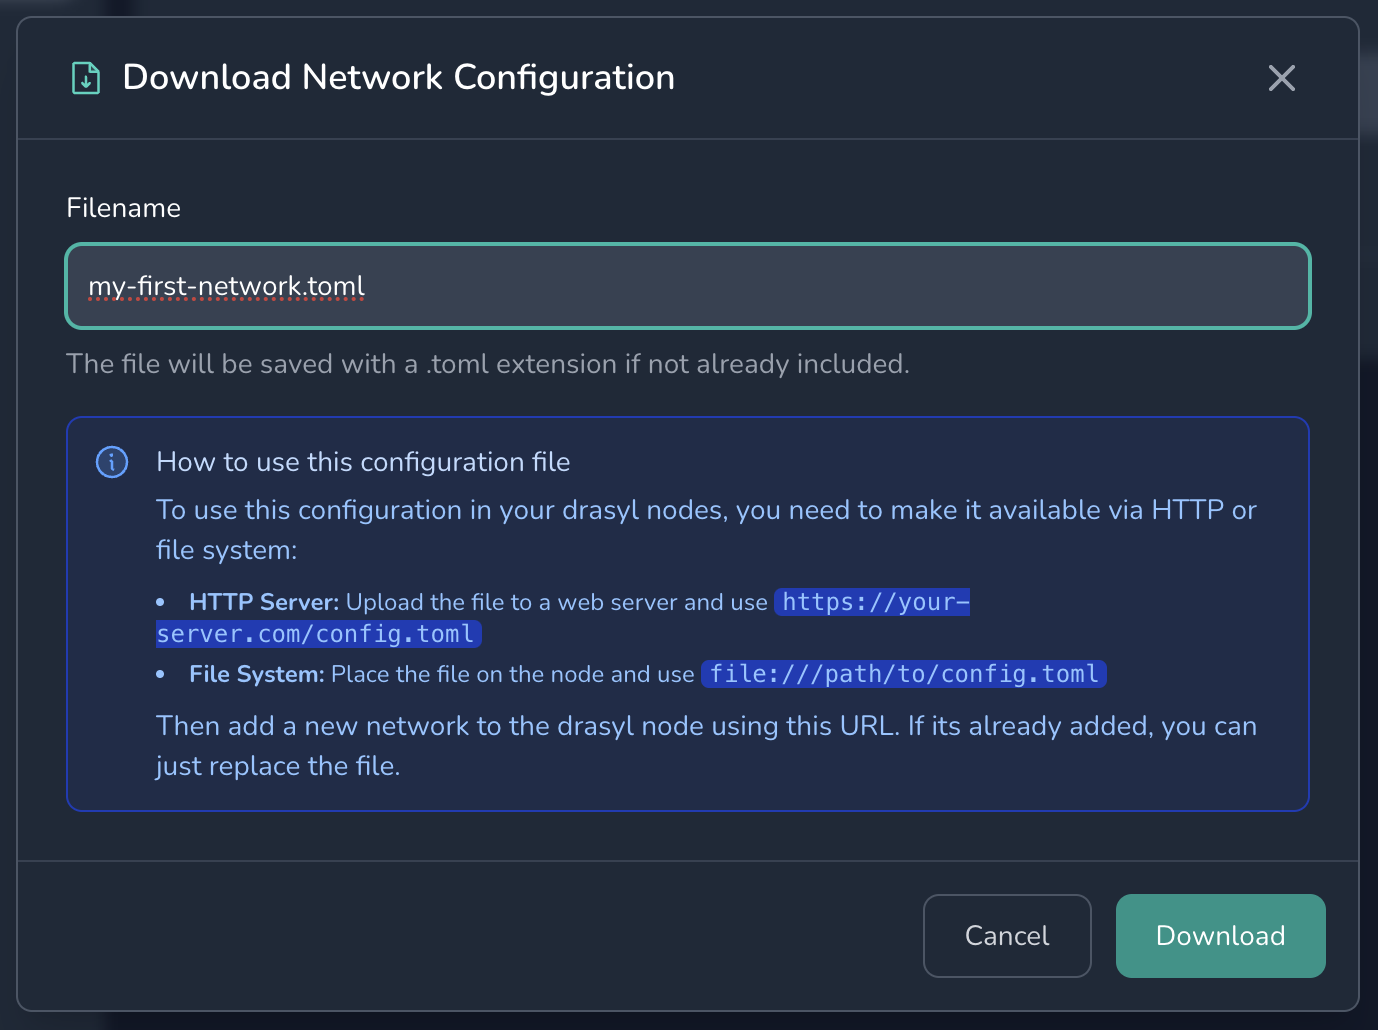This screenshot has width=1378, height=1030.
Task: Click the 'https://your-' code snippet segment
Action: (x=874, y=602)
